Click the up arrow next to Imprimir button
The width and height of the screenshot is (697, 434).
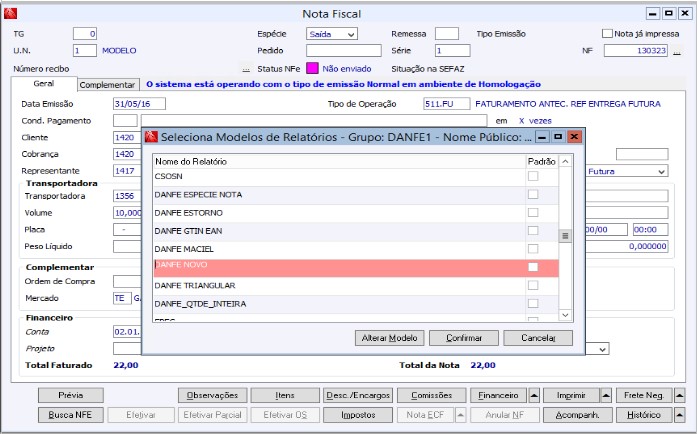[606, 395]
